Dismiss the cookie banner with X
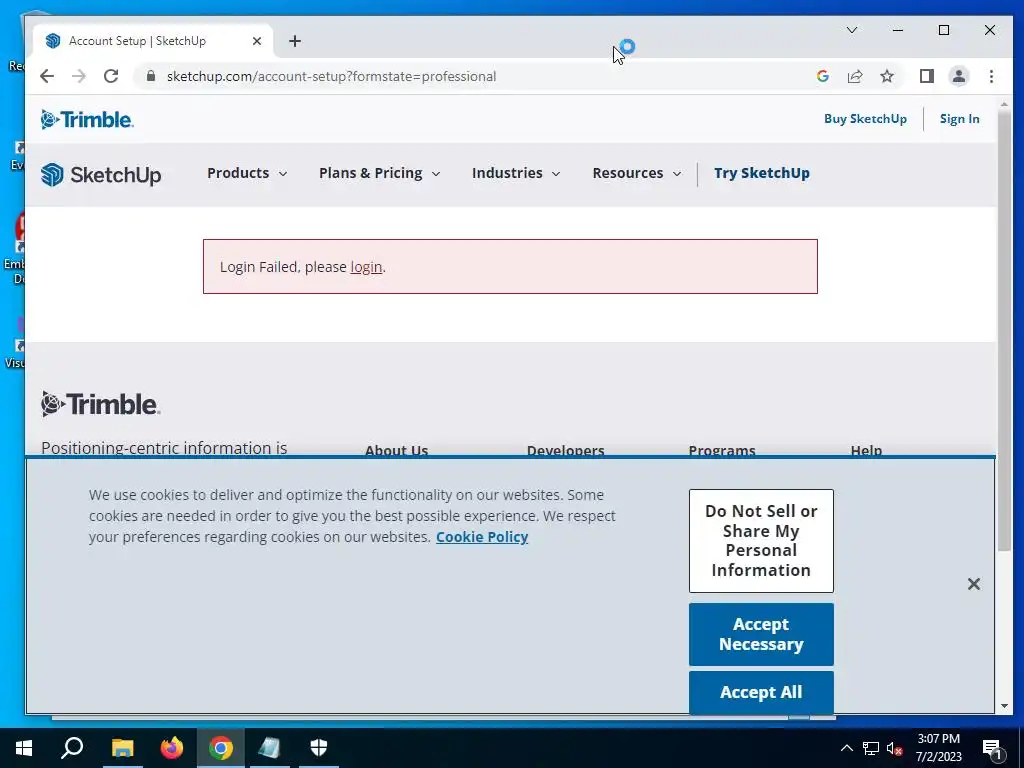The image size is (1024, 768). point(974,584)
